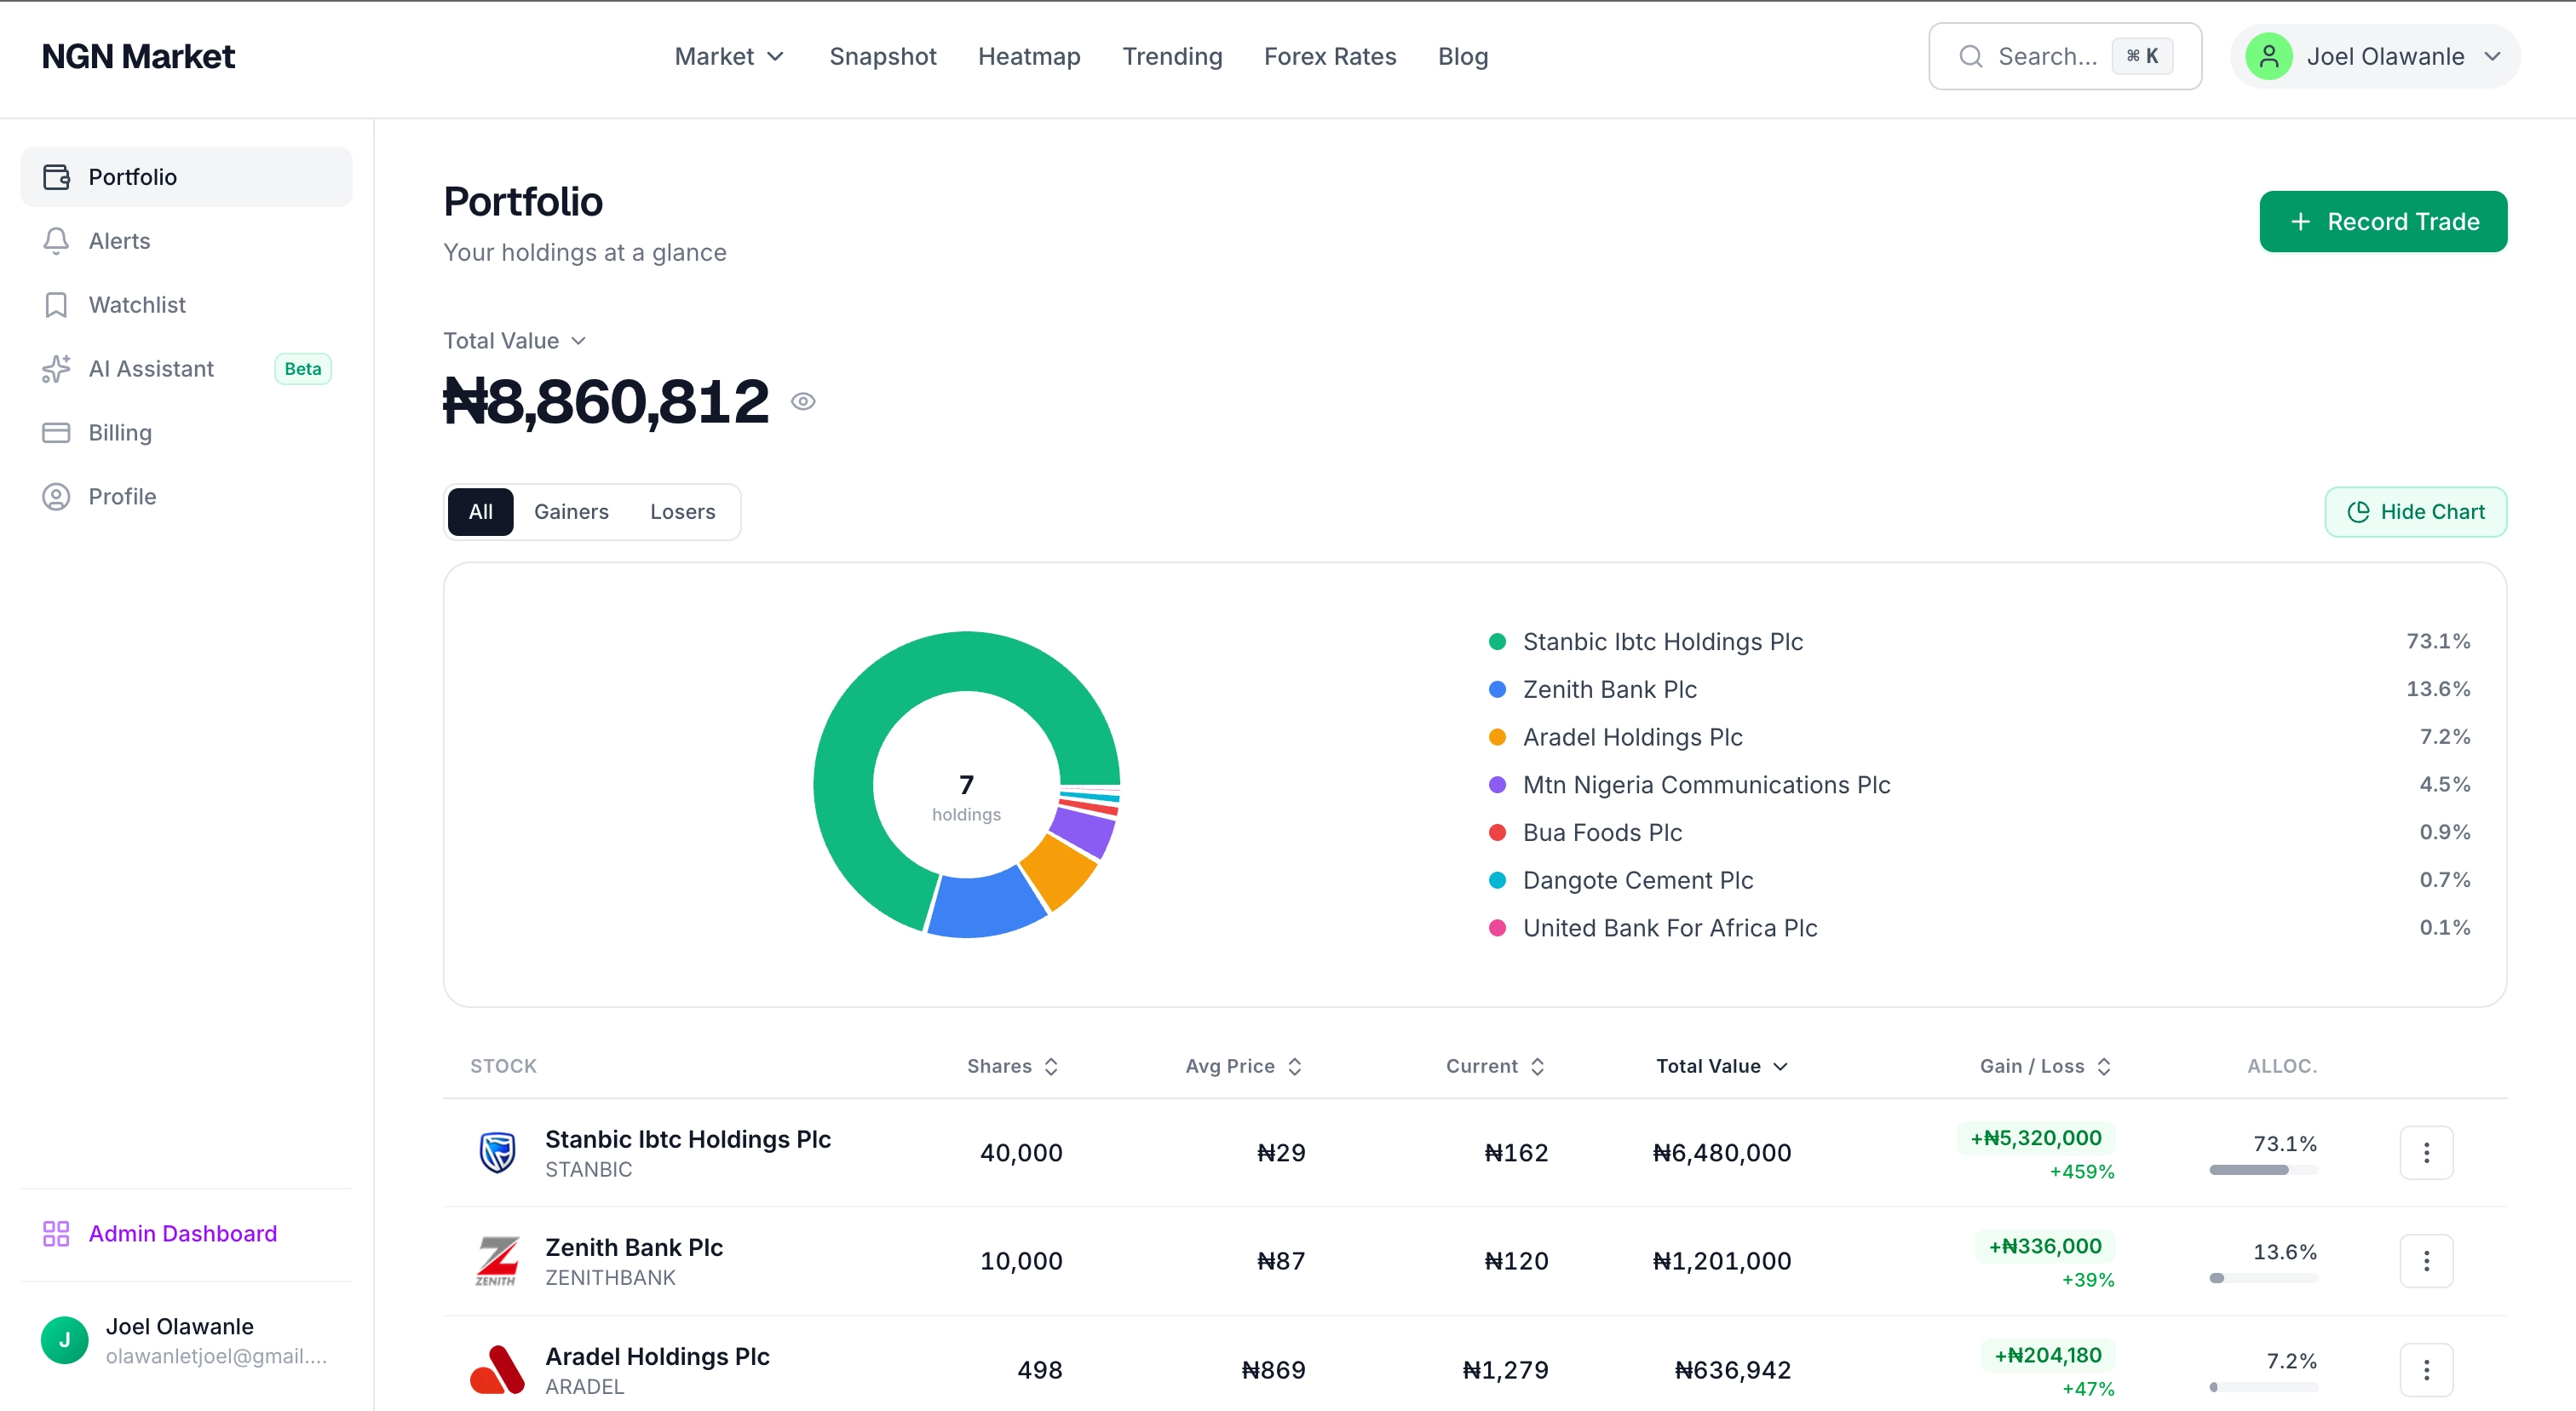The height and width of the screenshot is (1411, 2576).
Task: Open the Portfolio sidebar icon
Action: (x=56, y=176)
